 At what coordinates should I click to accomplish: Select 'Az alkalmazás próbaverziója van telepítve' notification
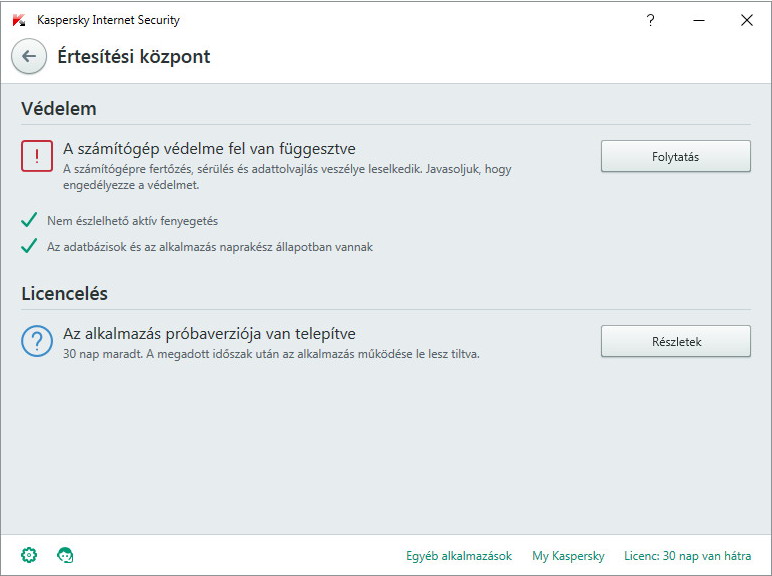click(x=209, y=333)
